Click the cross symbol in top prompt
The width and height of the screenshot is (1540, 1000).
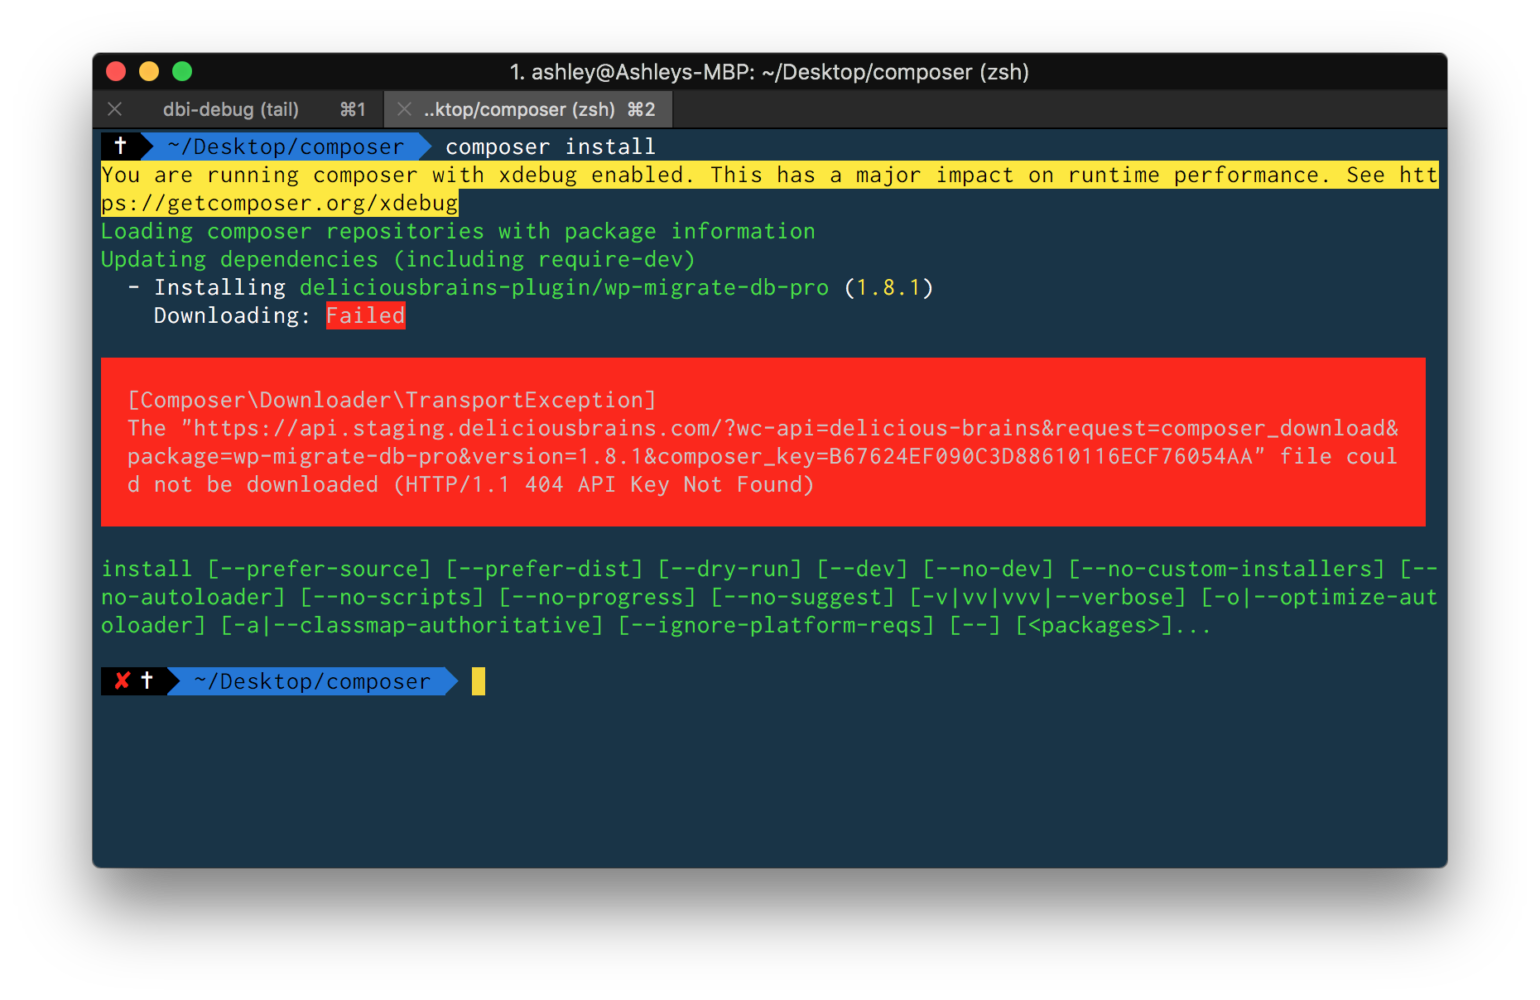pos(120,146)
